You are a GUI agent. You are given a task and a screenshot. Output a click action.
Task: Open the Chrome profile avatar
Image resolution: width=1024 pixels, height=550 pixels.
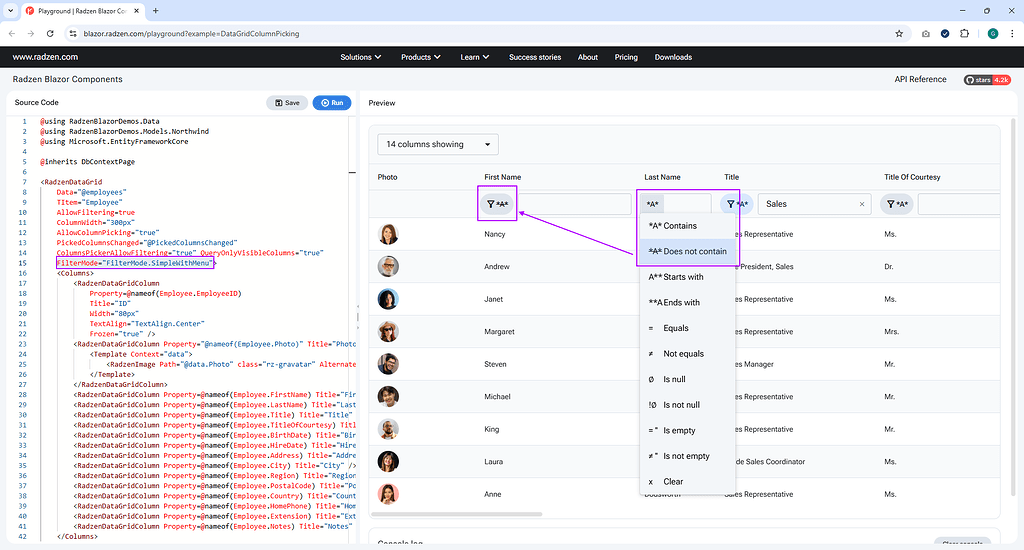[x=993, y=33]
